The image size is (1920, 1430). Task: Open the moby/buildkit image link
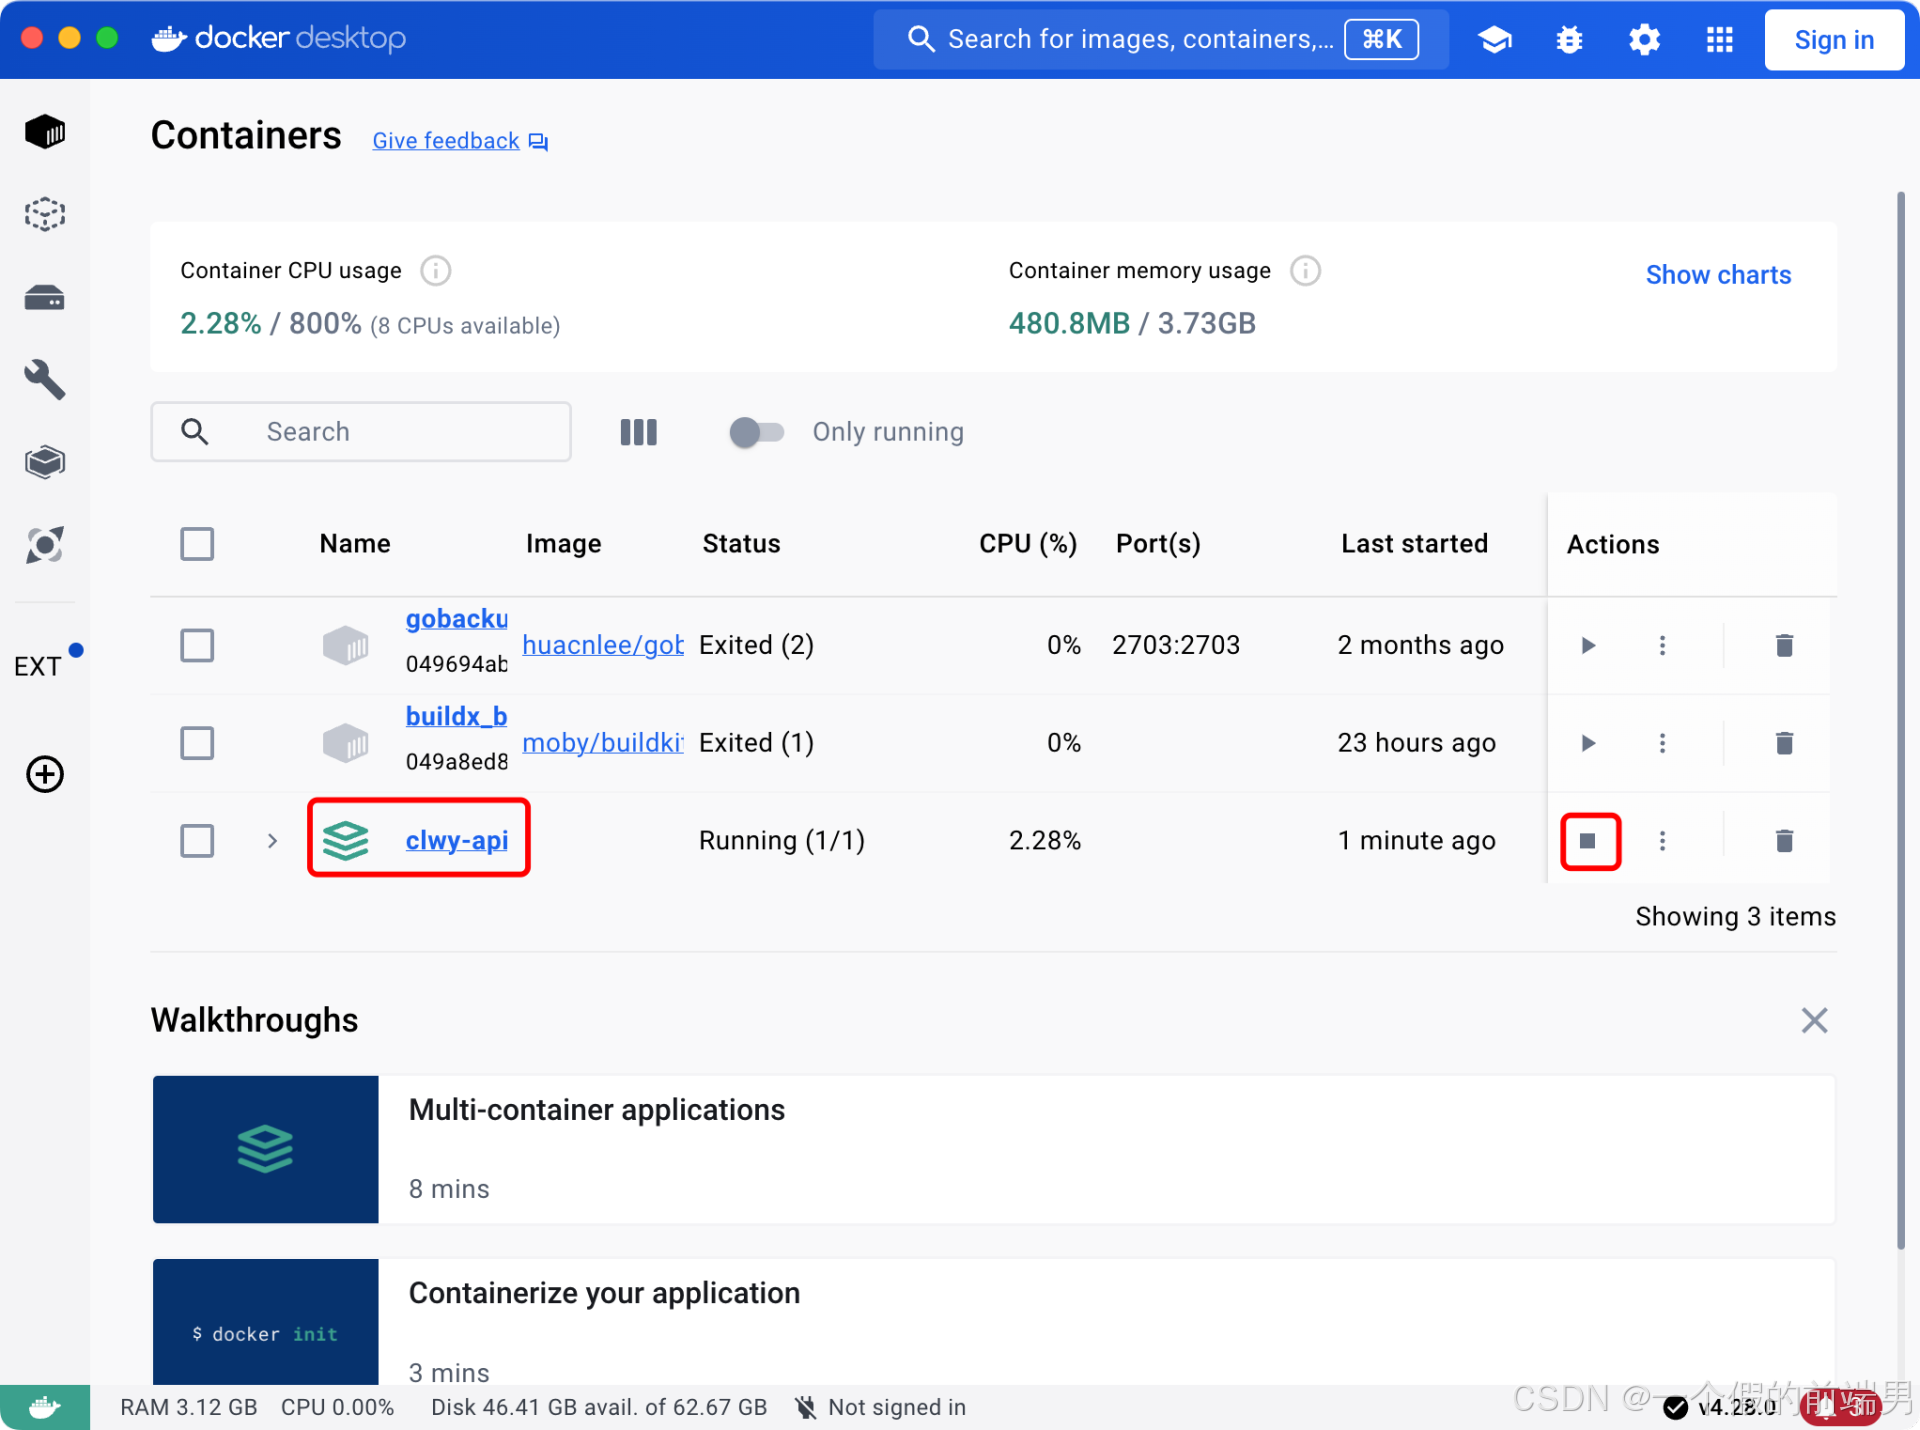(603, 743)
